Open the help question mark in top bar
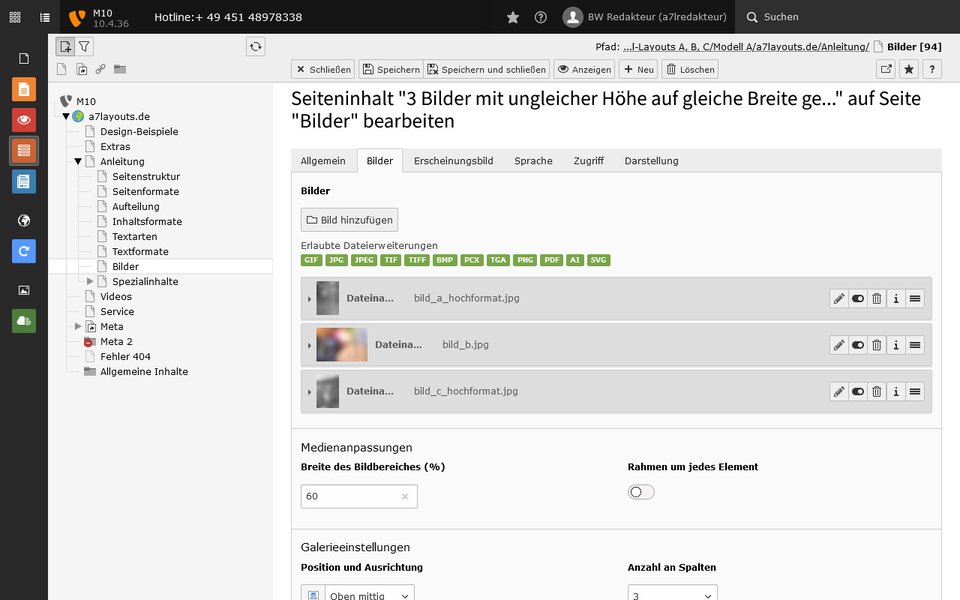The image size is (960, 600). [x=541, y=17]
